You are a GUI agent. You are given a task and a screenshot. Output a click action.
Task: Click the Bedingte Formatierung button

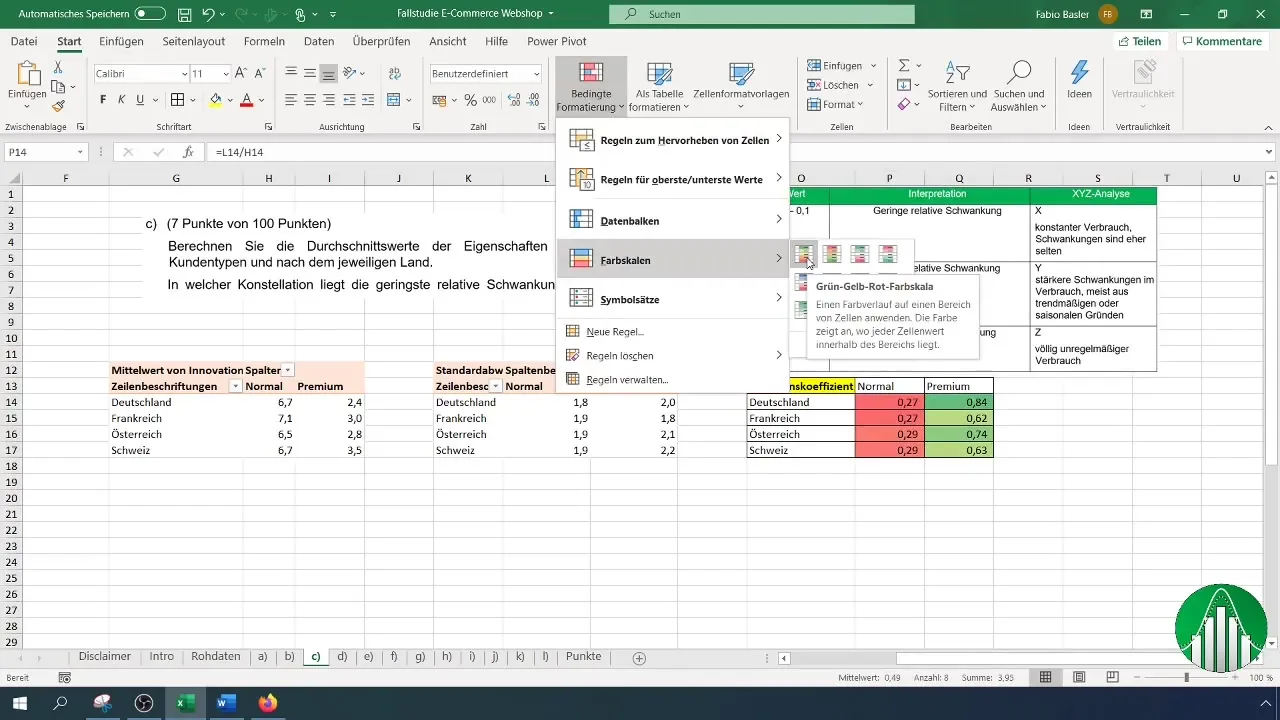(591, 86)
